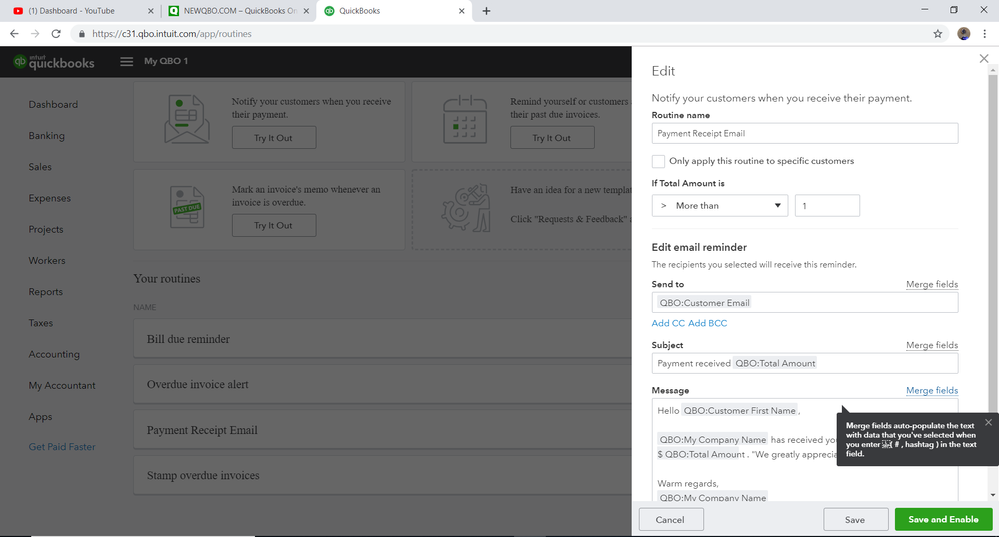999x537 pixels.
Task: Select Reports from the sidebar menu
Action: point(45,292)
